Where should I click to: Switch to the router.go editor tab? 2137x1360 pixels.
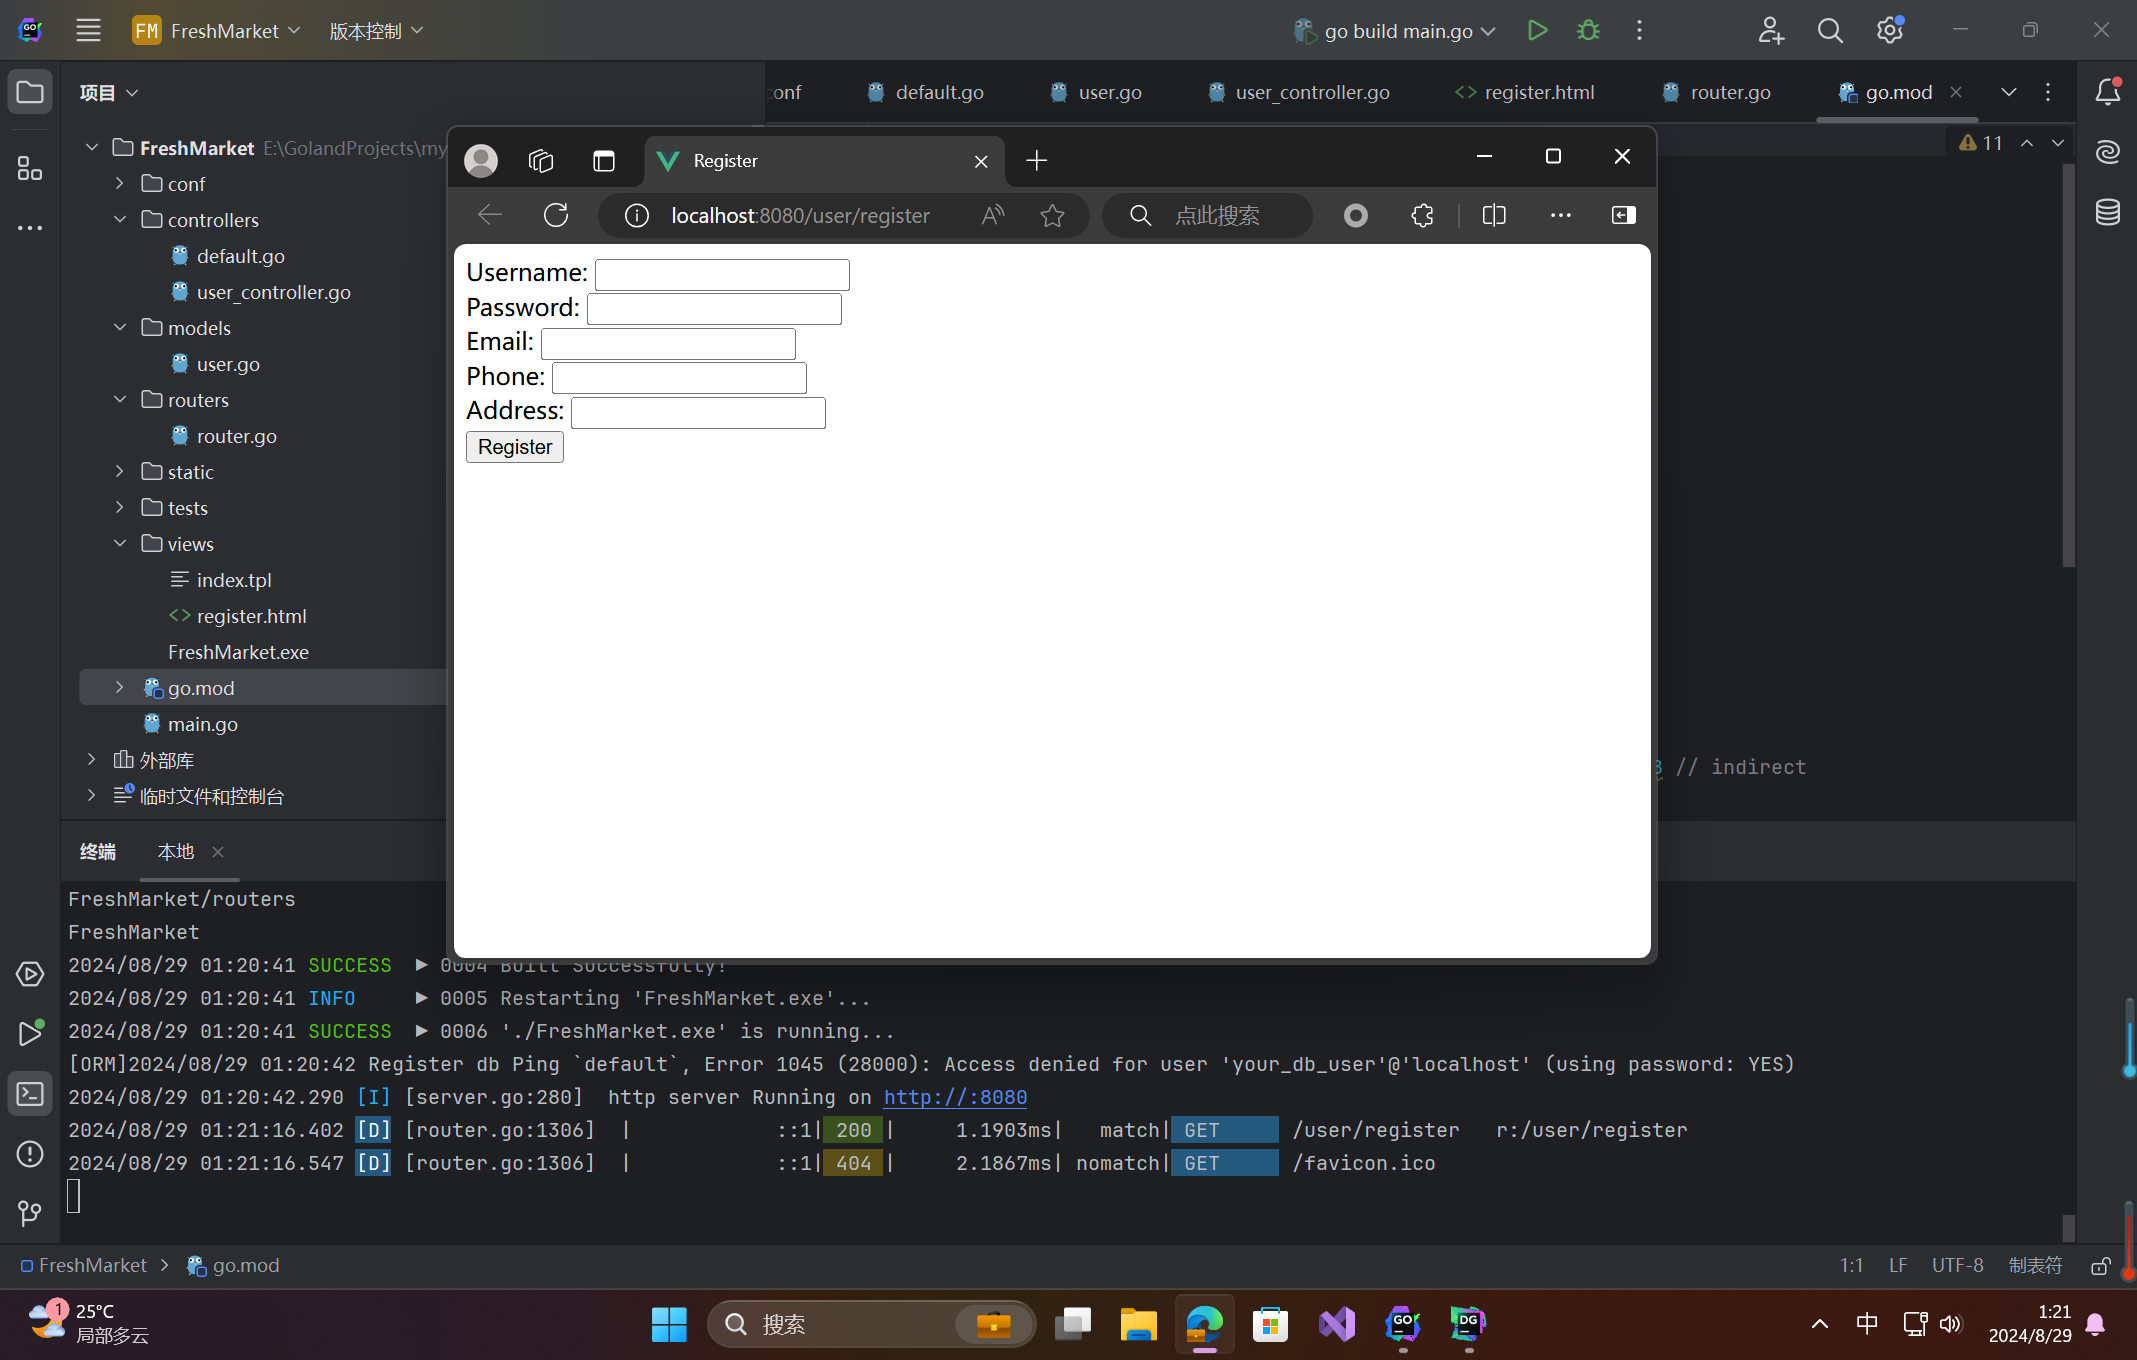(x=1729, y=92)
